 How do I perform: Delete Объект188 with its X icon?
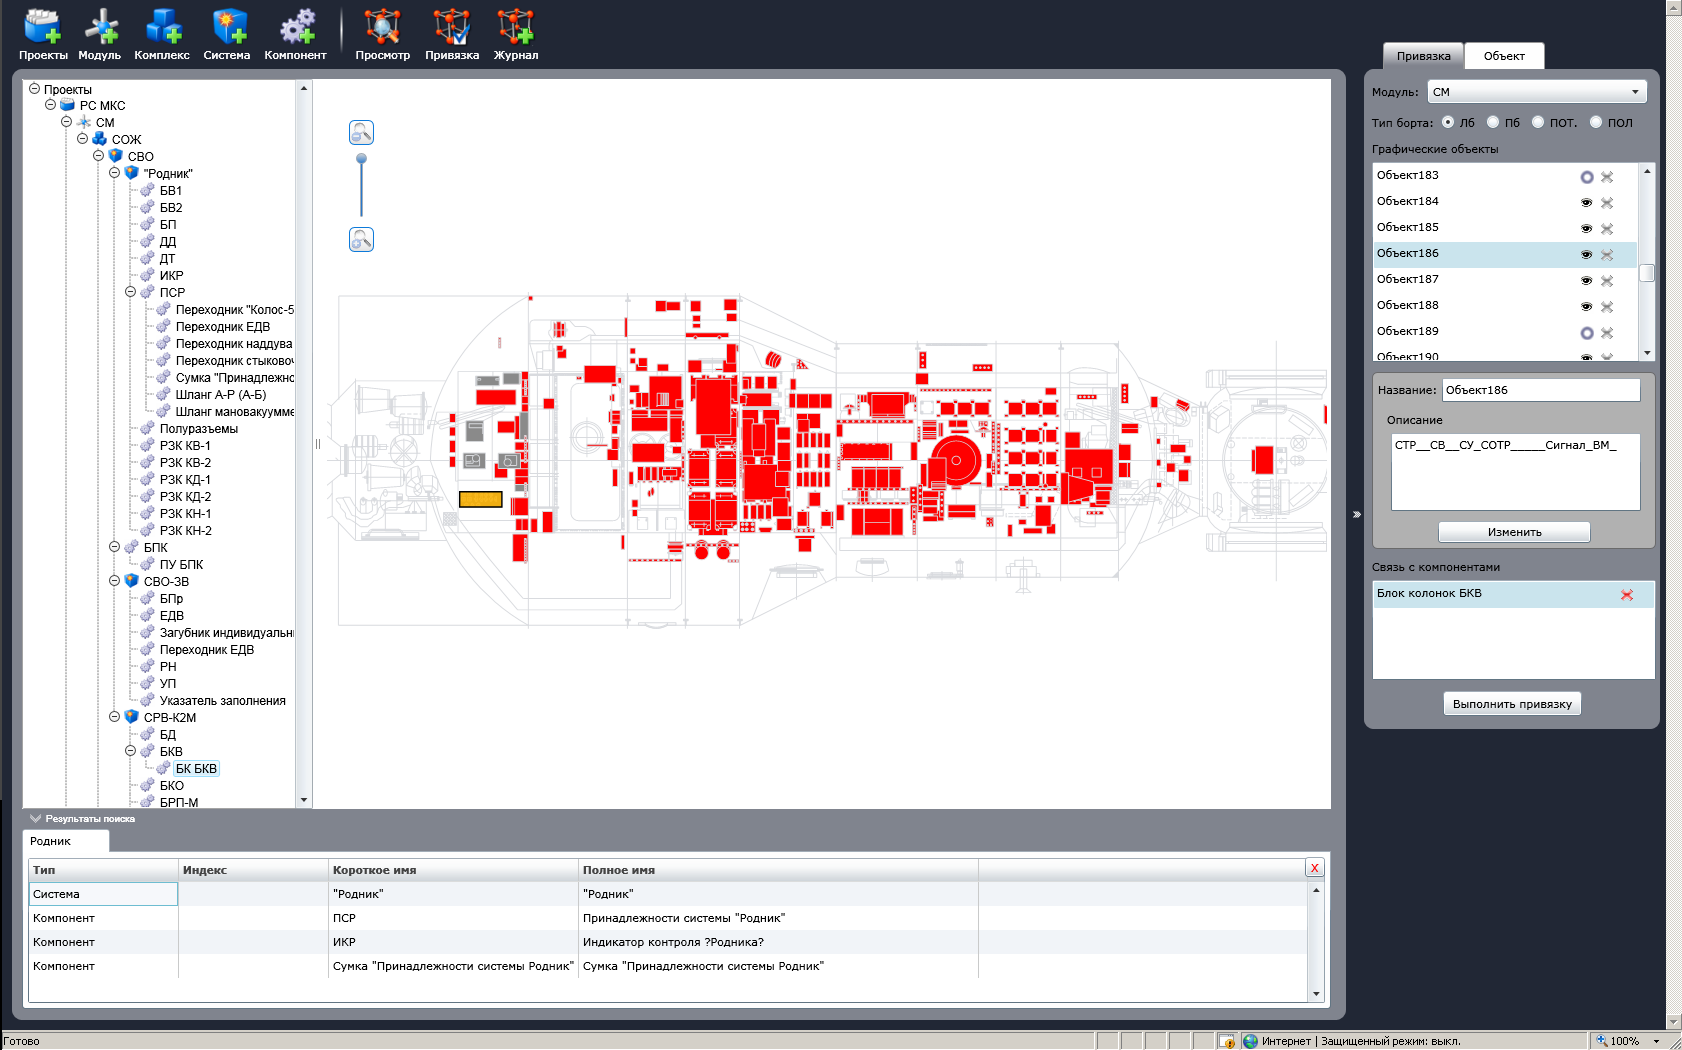click(x=1607, y=307)
